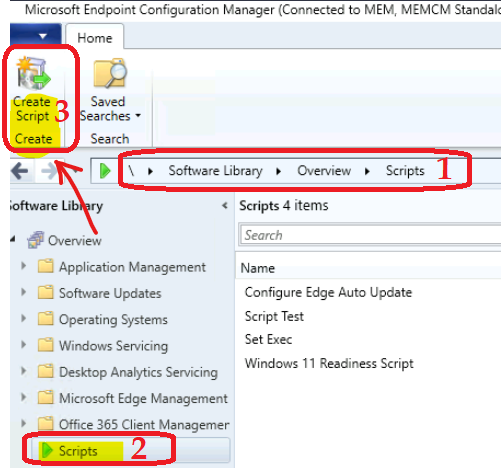Click the Windows Servicing folder icon

46,344
